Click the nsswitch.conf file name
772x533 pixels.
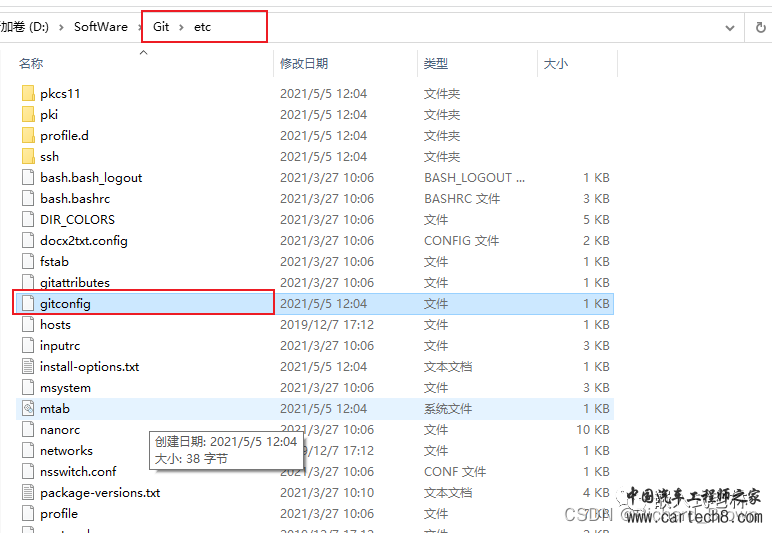[78, 471]
